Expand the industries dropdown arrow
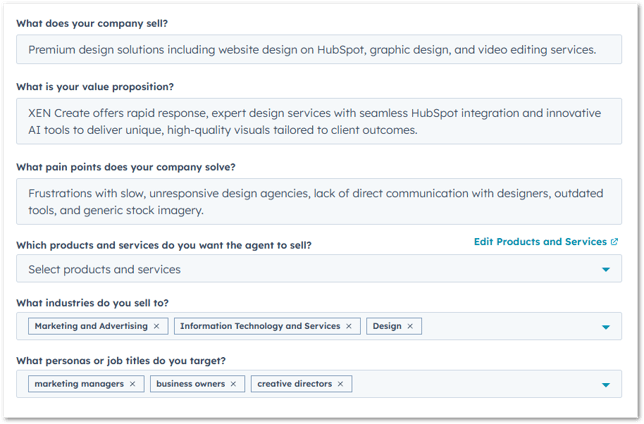 click(606, 327)
